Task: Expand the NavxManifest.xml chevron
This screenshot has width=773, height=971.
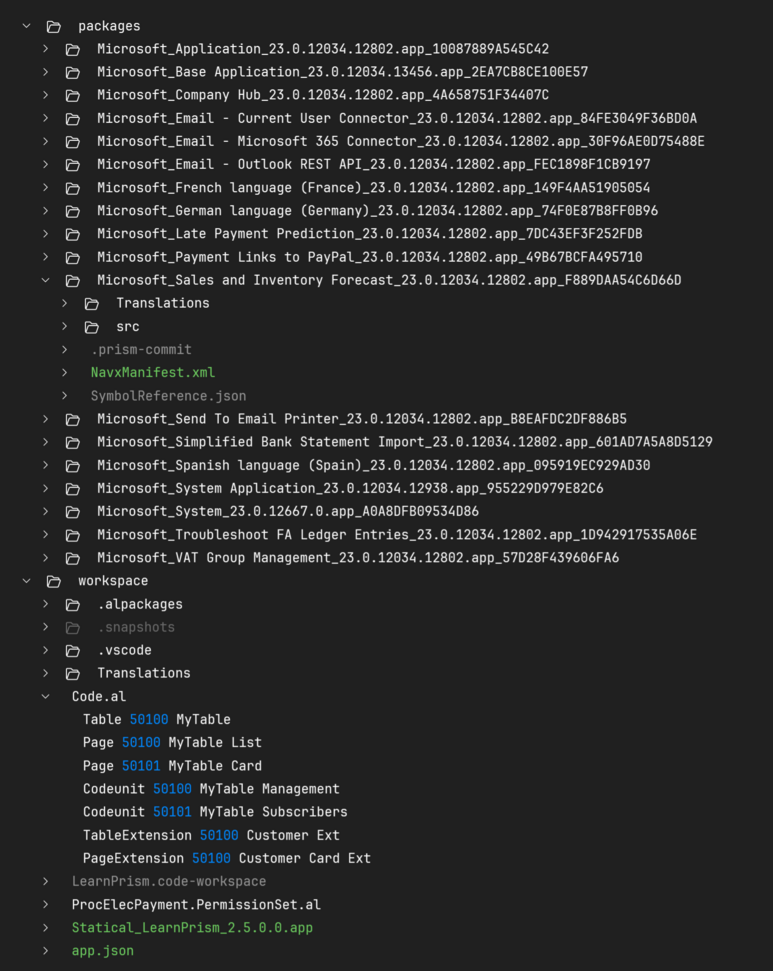Action: (65, 372)
